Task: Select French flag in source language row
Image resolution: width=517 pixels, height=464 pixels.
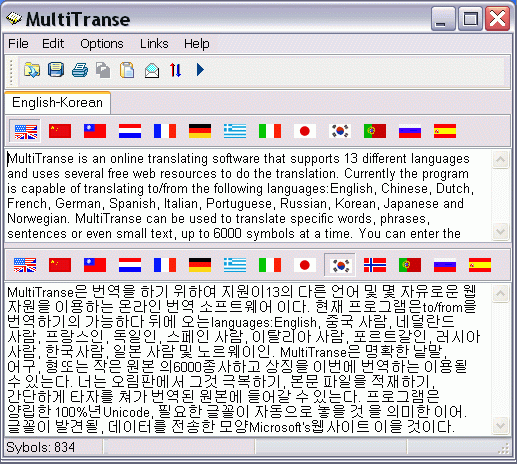Action: pos(165,131)
